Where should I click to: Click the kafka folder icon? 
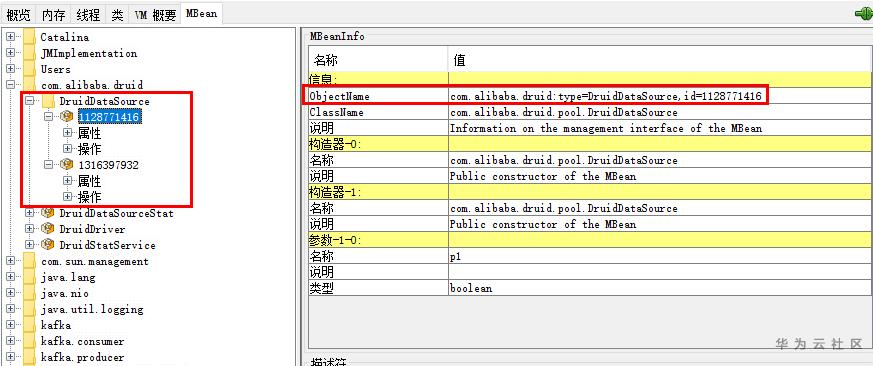pos(30,325)
